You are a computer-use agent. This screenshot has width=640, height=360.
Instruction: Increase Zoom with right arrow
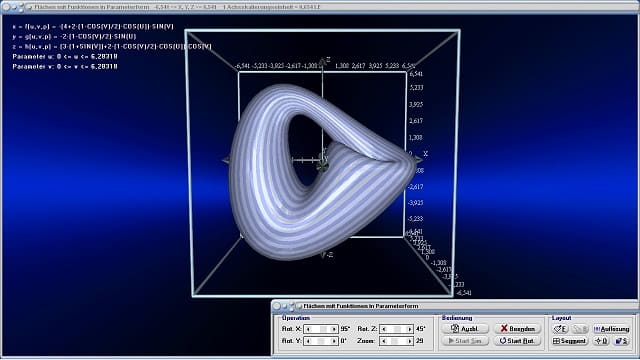click(x=409, y=341)
